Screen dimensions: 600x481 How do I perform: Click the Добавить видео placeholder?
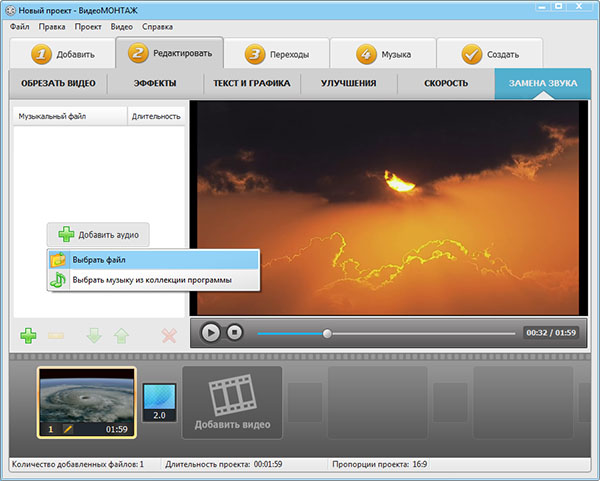(x=232, y=403)
